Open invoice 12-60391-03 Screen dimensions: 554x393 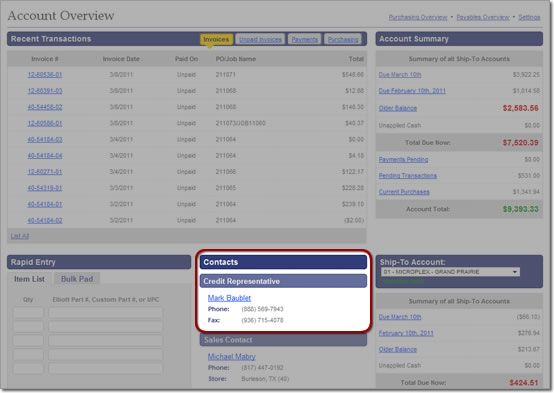(x=45, y=91)
